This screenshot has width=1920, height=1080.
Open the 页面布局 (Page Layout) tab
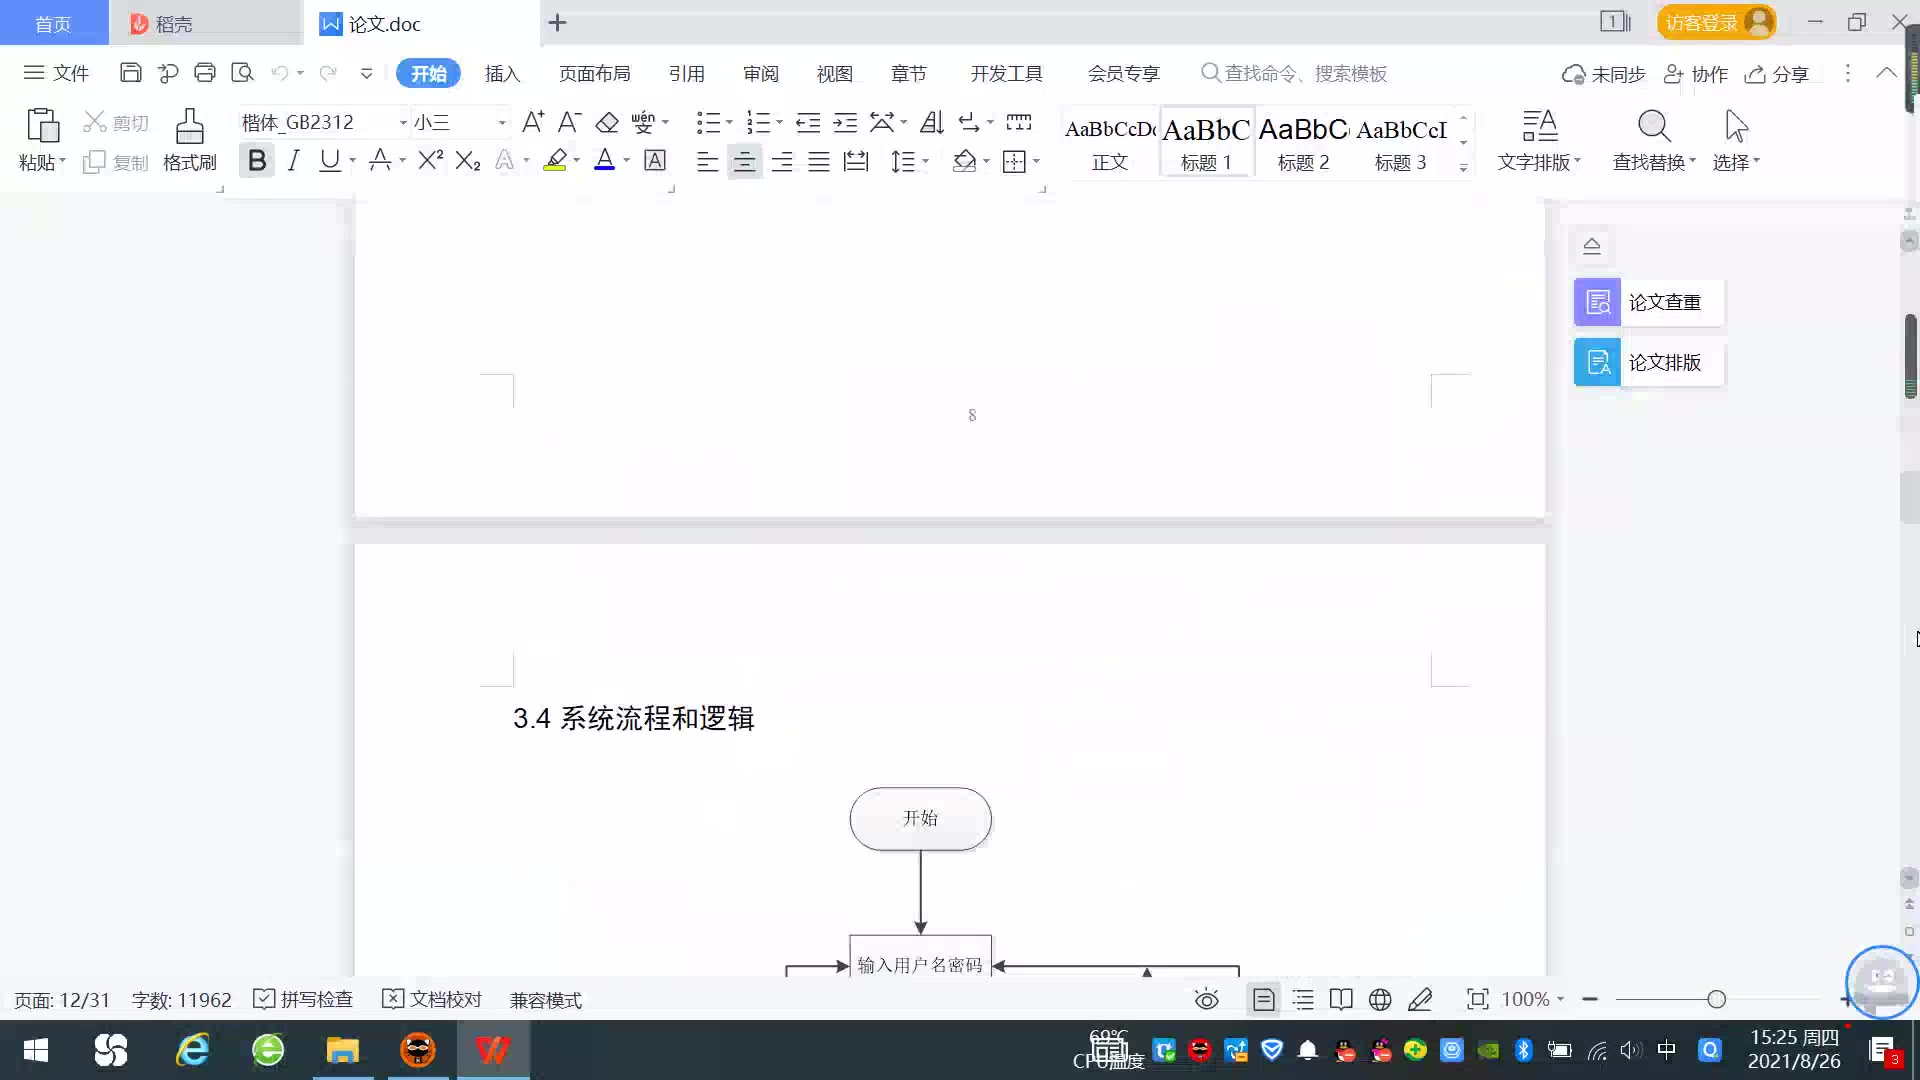tap(594, 73)
